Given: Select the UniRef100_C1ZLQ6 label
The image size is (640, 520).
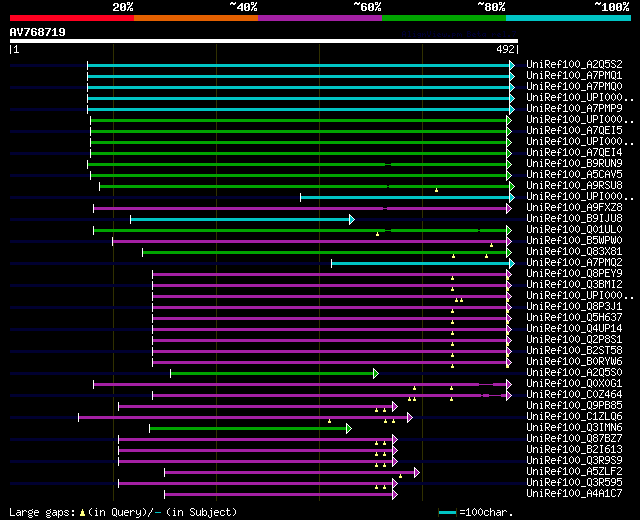Looking at the screenshot, I should [x=574, y=417].
